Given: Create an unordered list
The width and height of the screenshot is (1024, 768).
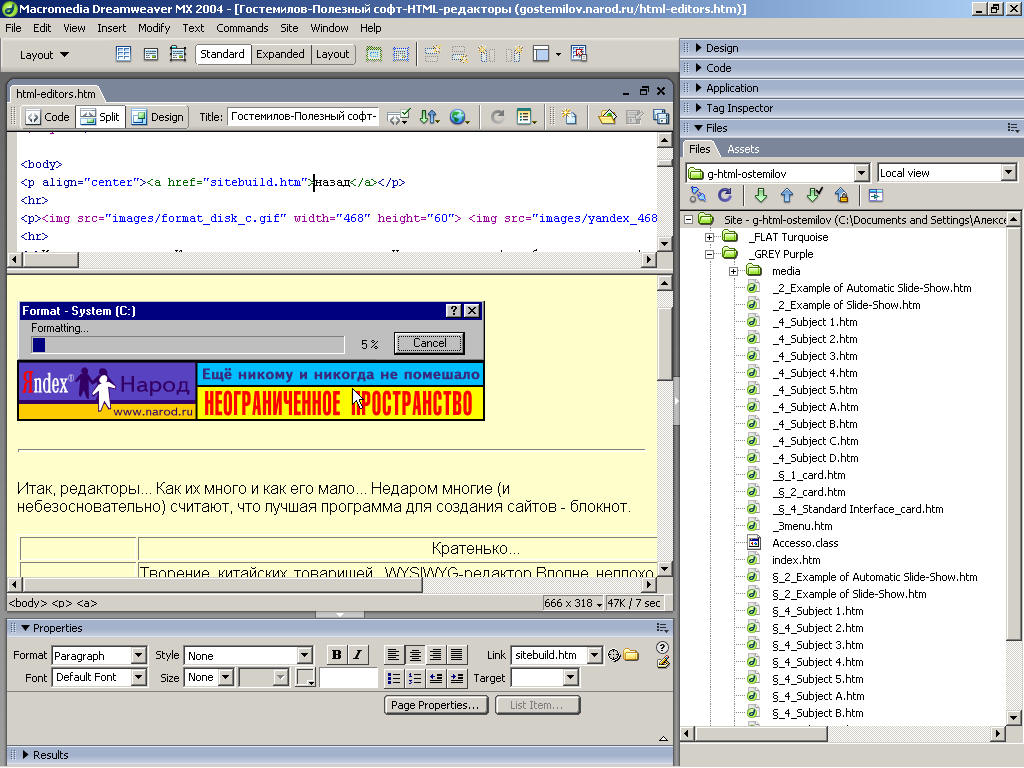Looking at the screenshot, I should coord(393,678).
